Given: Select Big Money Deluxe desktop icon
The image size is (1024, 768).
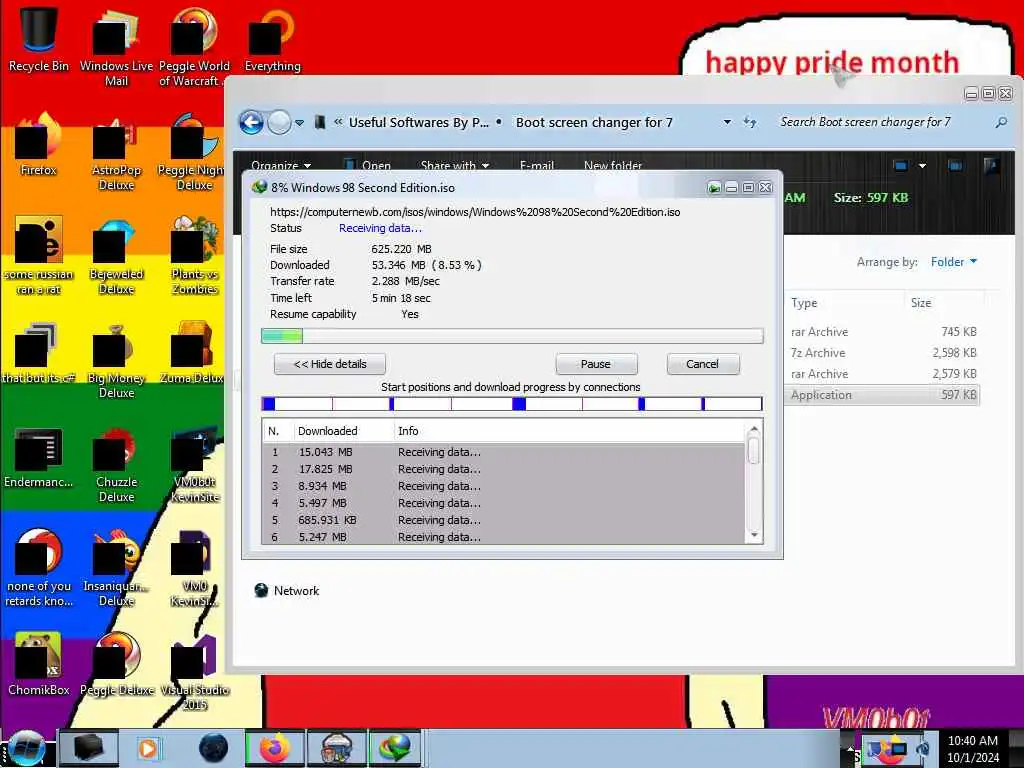Looking at the screenshot, I should (116, 360).
